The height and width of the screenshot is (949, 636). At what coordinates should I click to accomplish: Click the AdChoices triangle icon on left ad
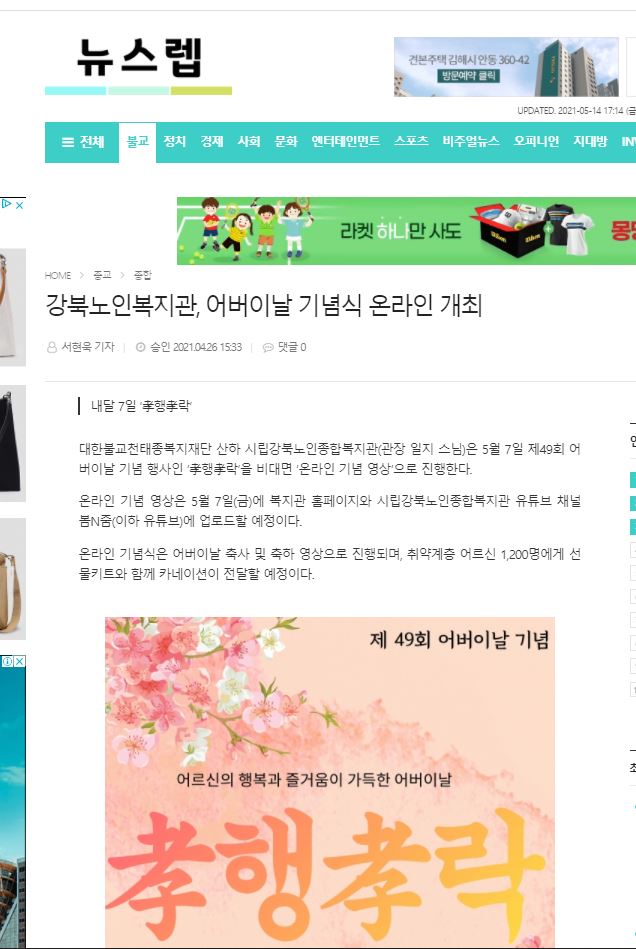pyautogui.click(x=7, y=205)
